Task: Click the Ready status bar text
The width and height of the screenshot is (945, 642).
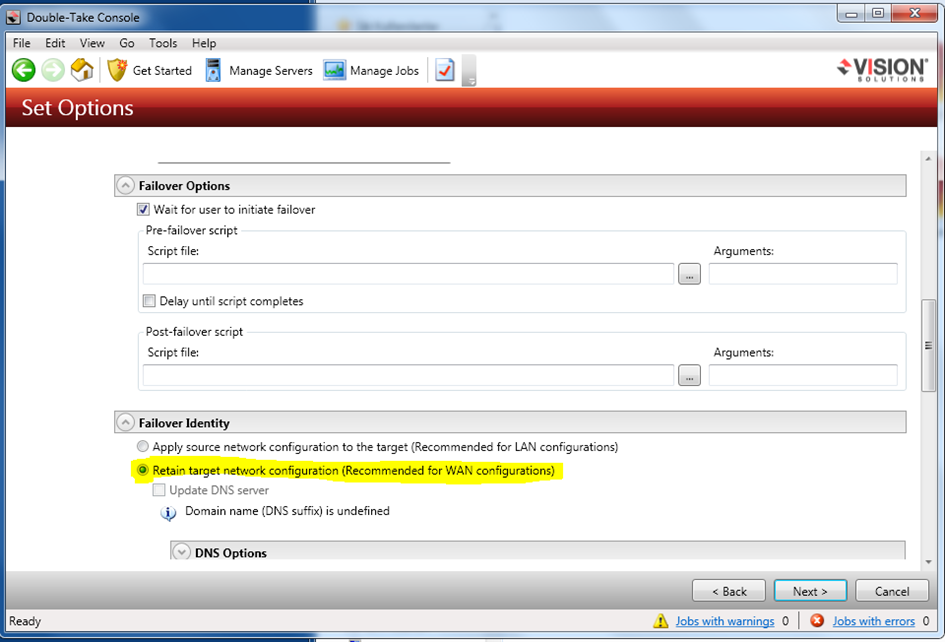Action: point(25,621)
